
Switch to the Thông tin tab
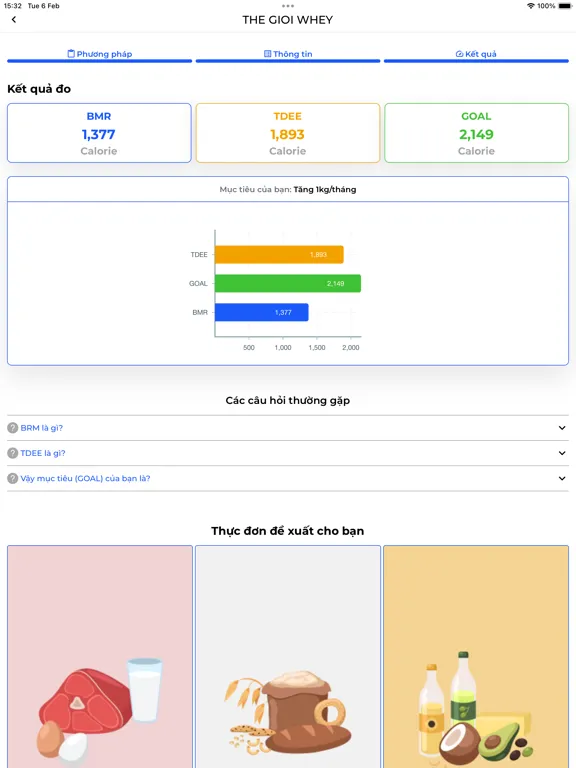tap(288, 54)
